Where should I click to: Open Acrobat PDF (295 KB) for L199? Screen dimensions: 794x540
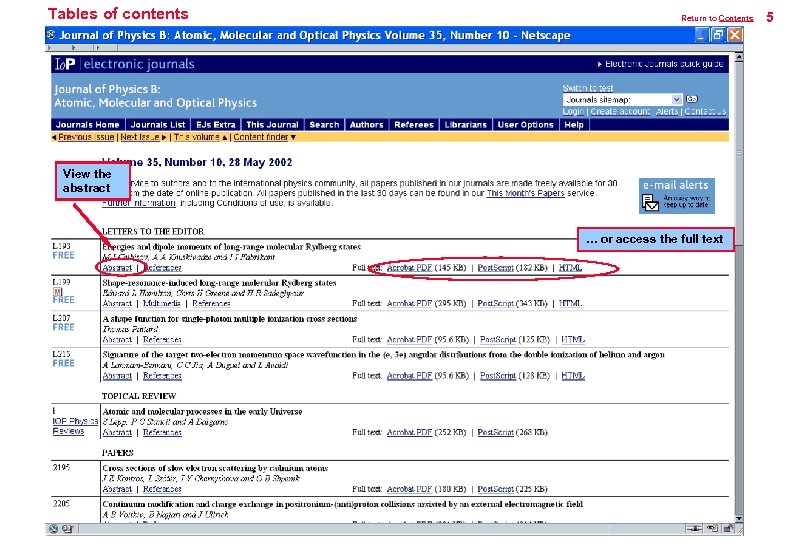pyautogui.click(x=409, y=303)
